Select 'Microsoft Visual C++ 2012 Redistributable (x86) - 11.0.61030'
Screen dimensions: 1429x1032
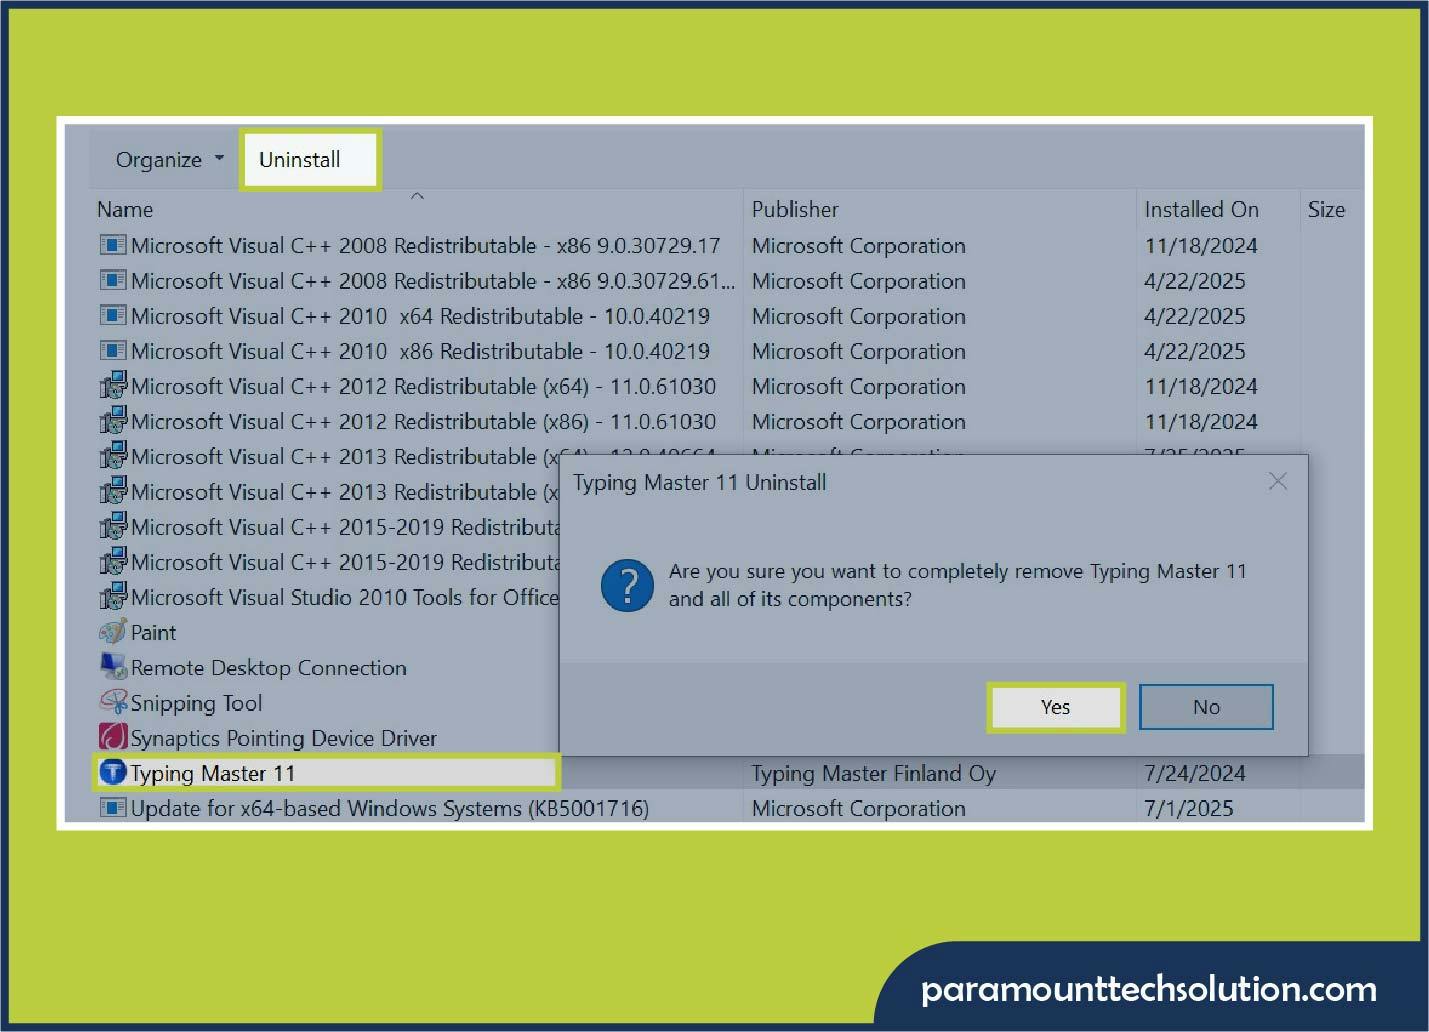pos(423,421)
